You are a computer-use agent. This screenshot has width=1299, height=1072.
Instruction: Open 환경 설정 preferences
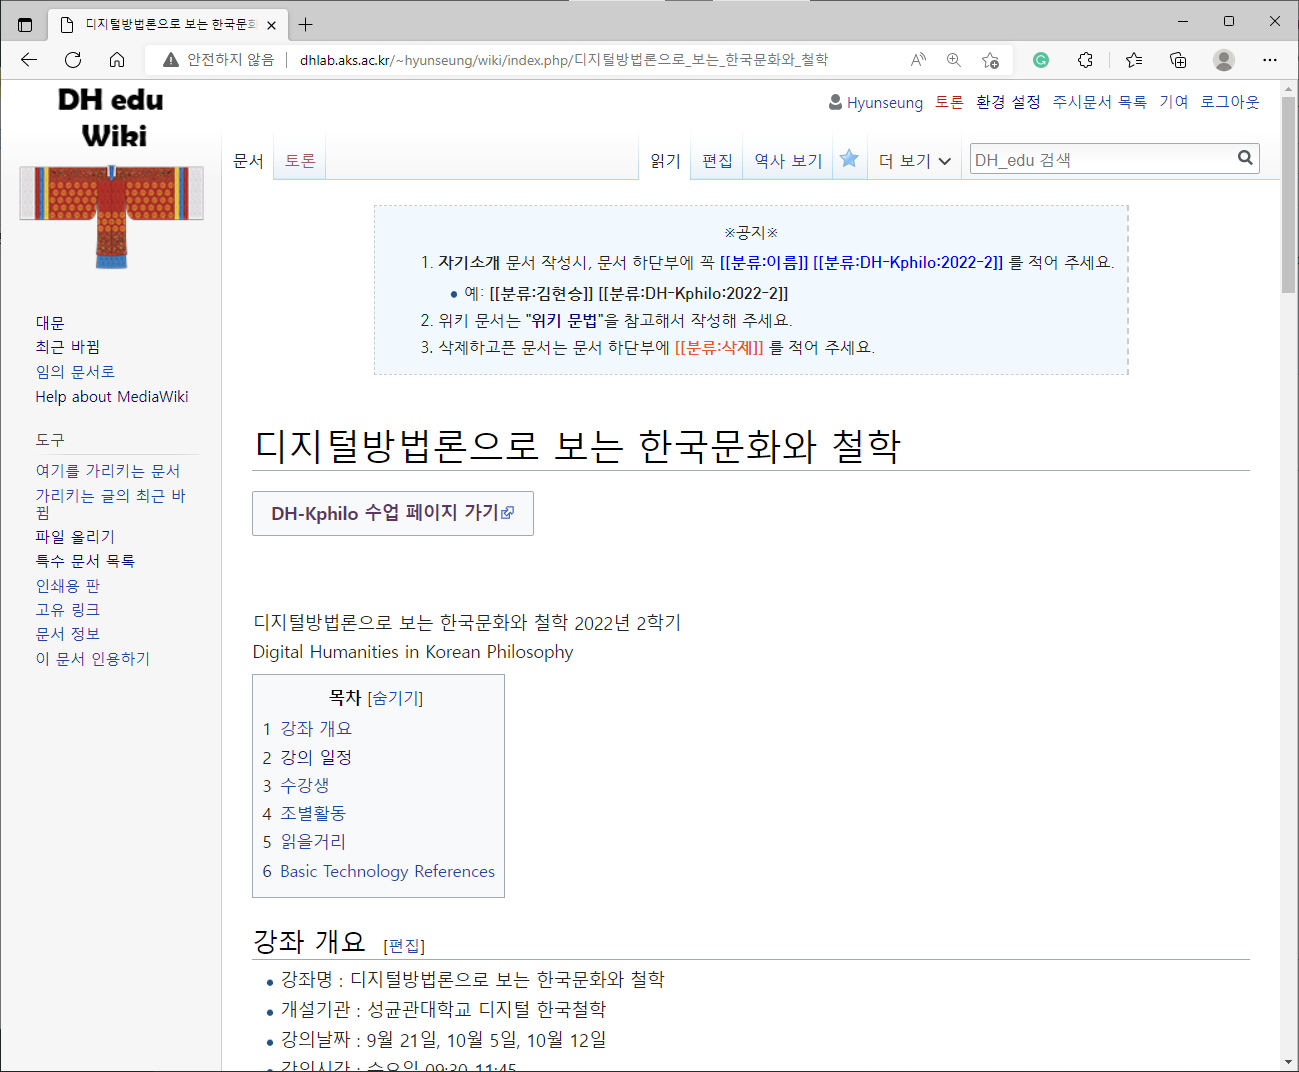(1008, 102)
